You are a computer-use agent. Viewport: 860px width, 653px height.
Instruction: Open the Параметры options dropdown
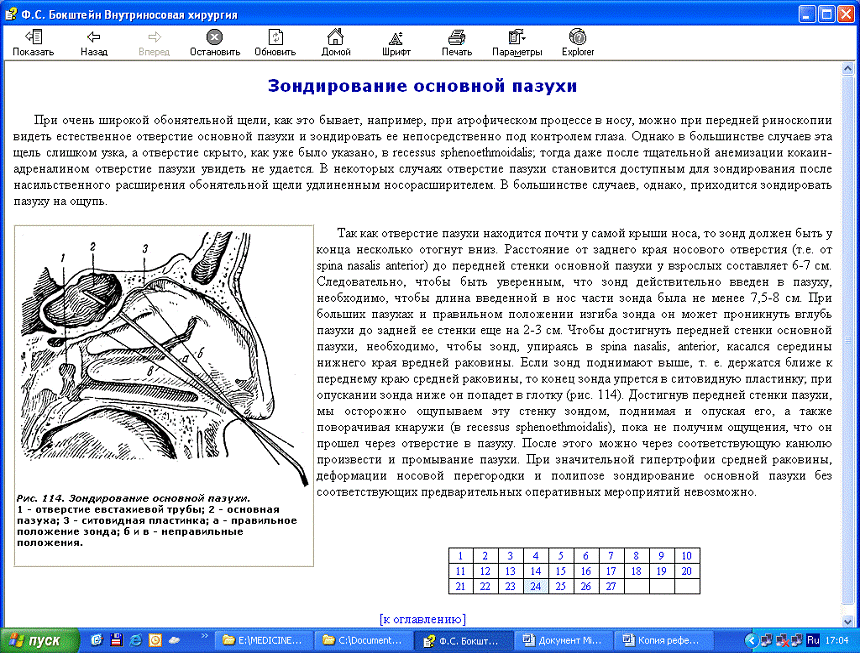coord(517,42)
